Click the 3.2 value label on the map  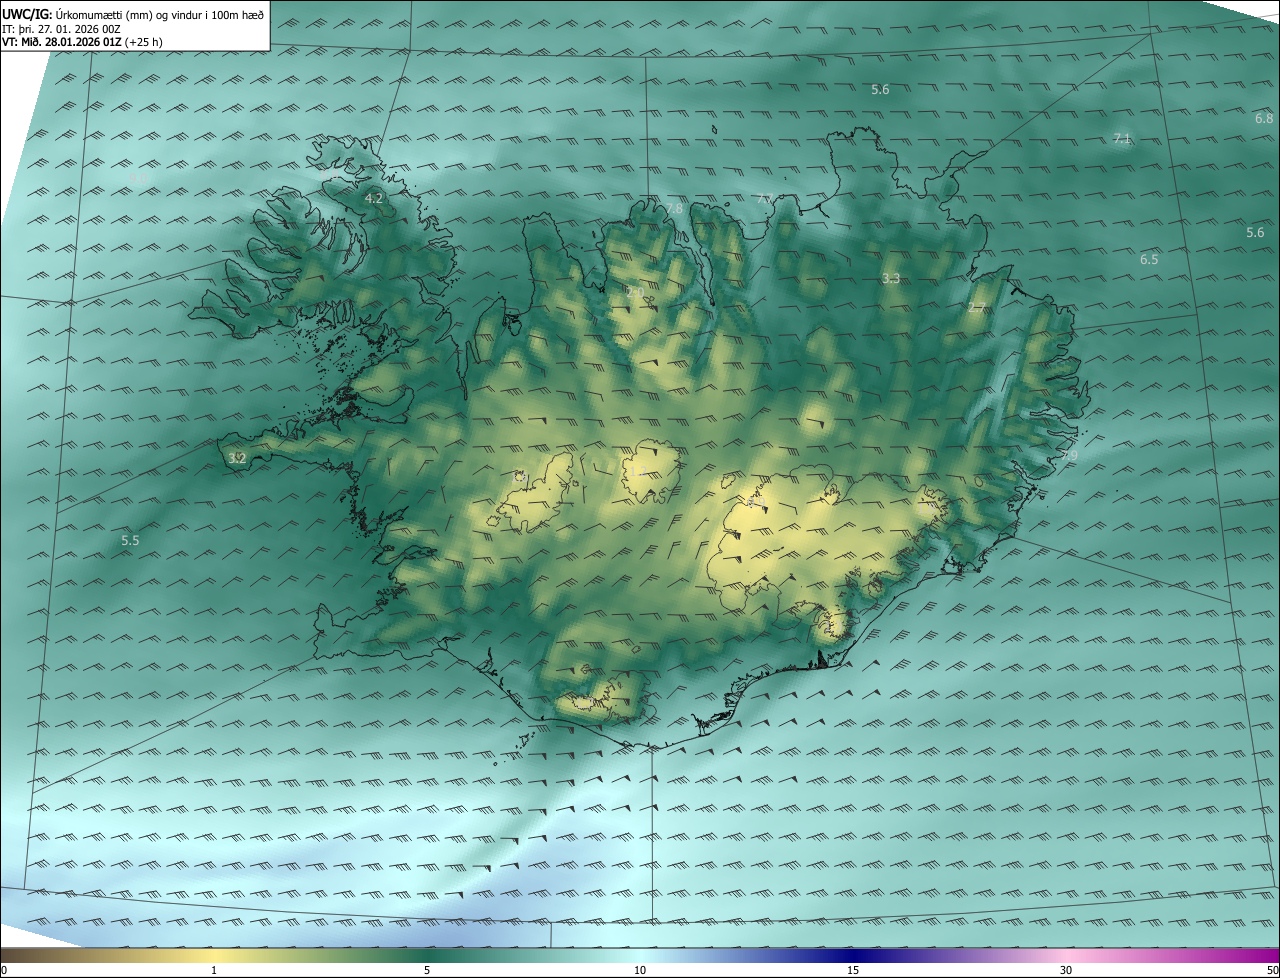[237, 458]
